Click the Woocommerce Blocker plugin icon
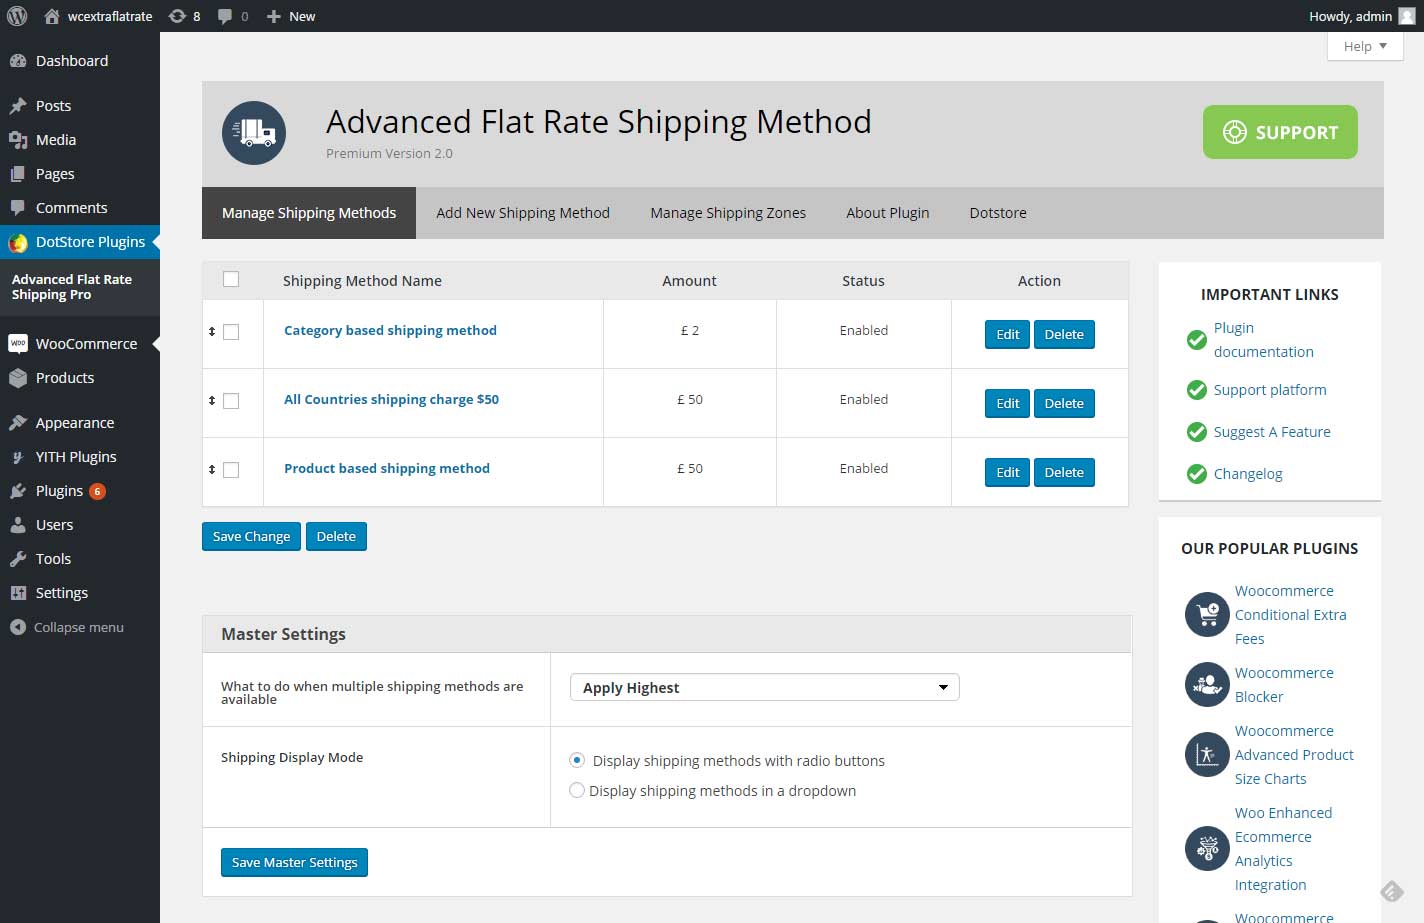Image resolution: width=1424 pixels, height=923 pixels. click(1207, 685)
